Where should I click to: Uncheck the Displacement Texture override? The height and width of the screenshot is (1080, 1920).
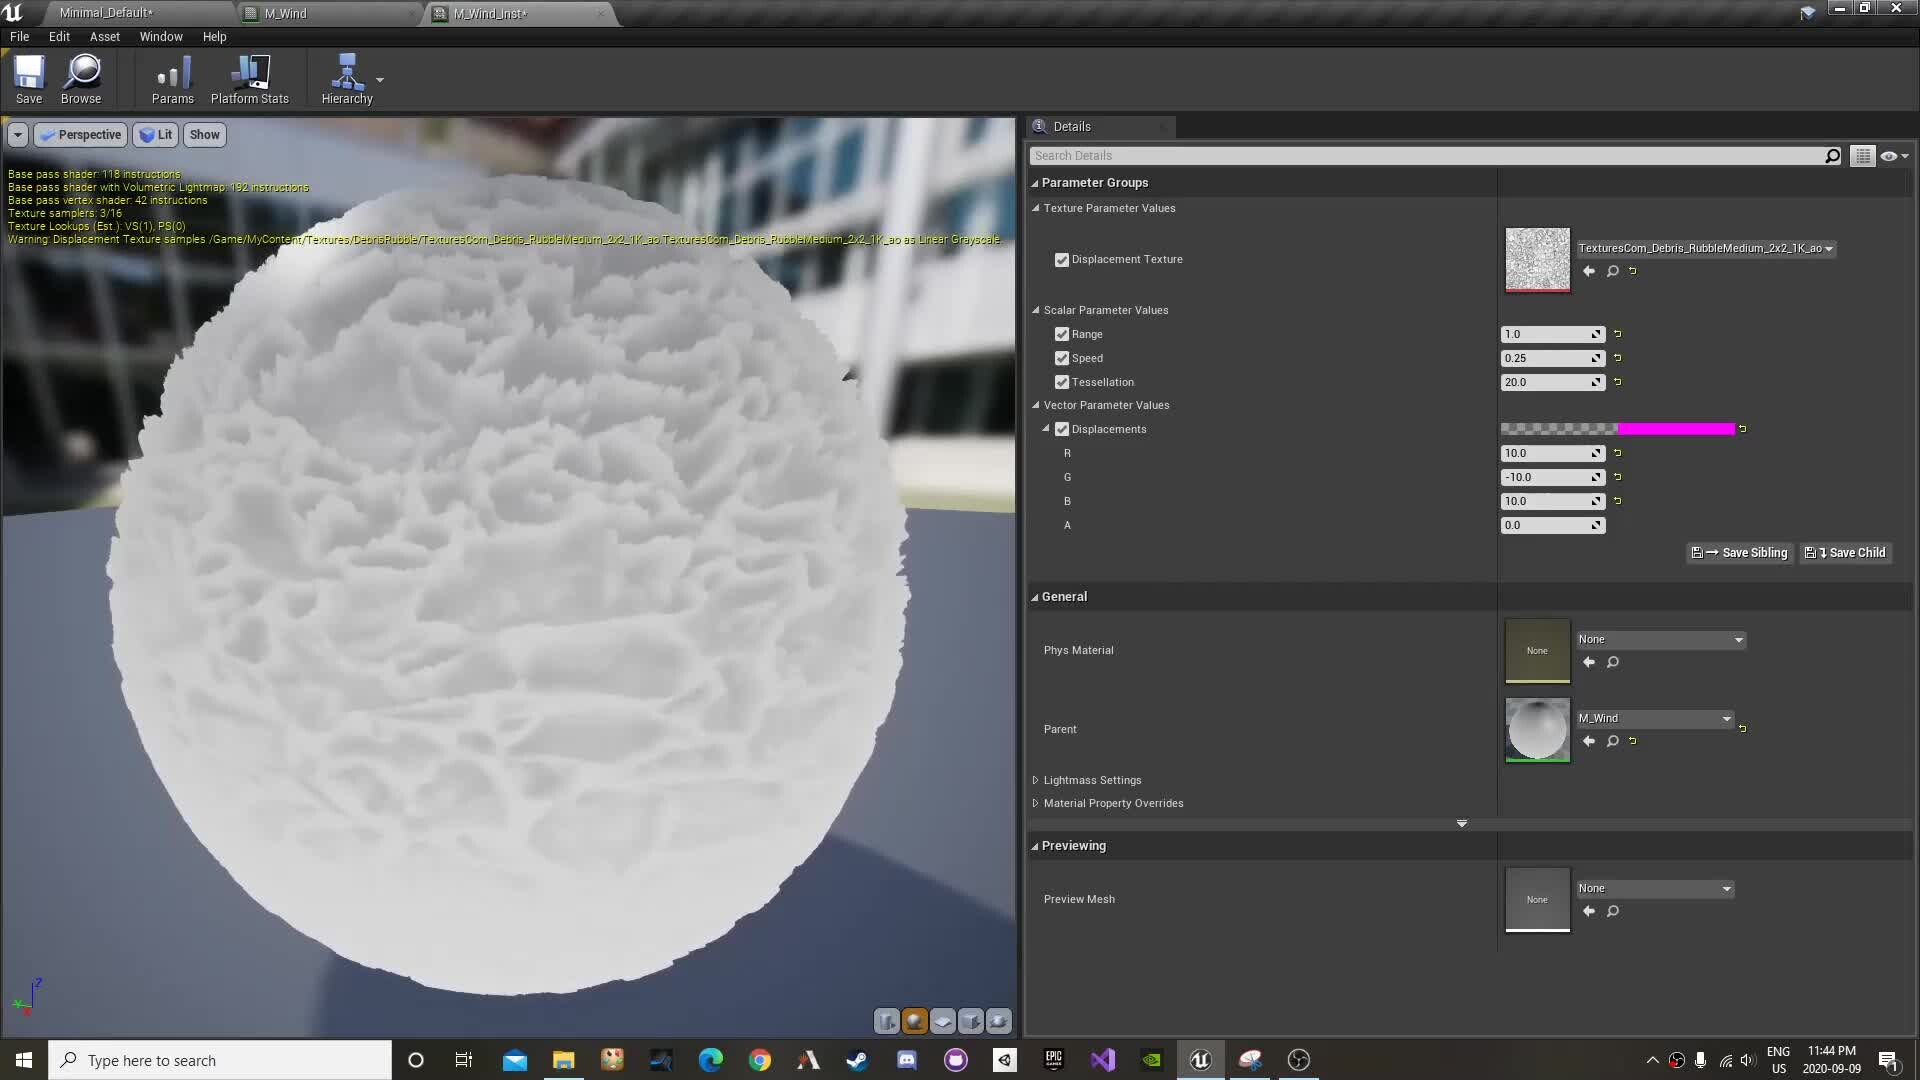point(1061,259)
